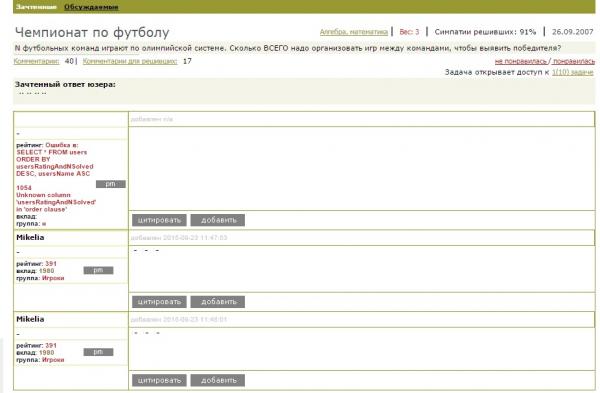Click цитировать under Mikelia's 11:47 post
Image resolution: width=600 pixels, height=393 pixels.
(x=159, y=302)
